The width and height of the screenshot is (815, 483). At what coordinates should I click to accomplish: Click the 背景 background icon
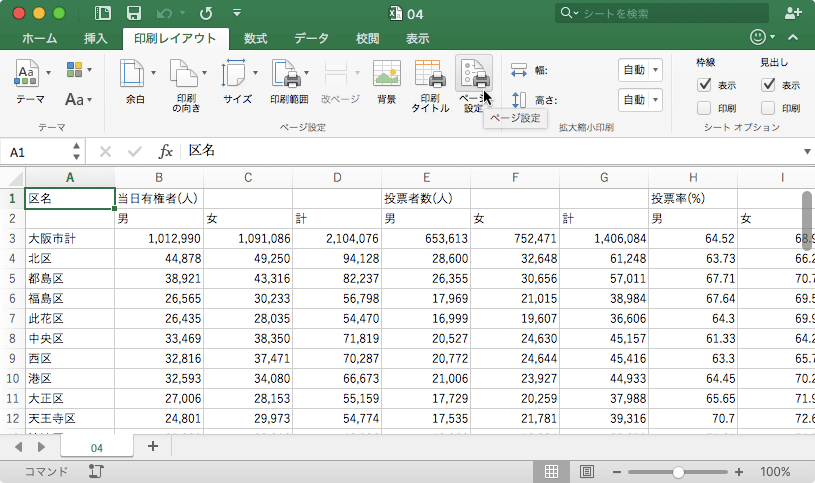(387, 73)
